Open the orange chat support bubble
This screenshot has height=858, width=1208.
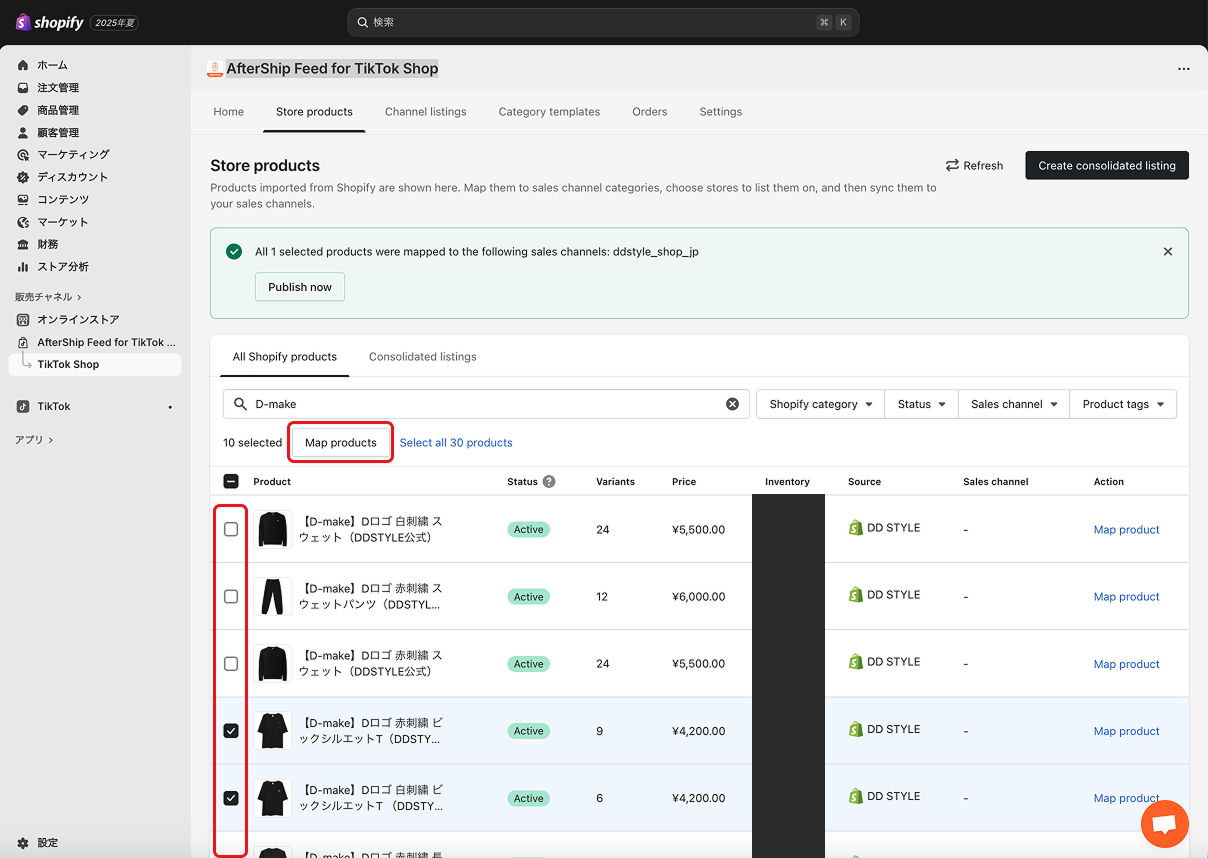pos(1164,824)
